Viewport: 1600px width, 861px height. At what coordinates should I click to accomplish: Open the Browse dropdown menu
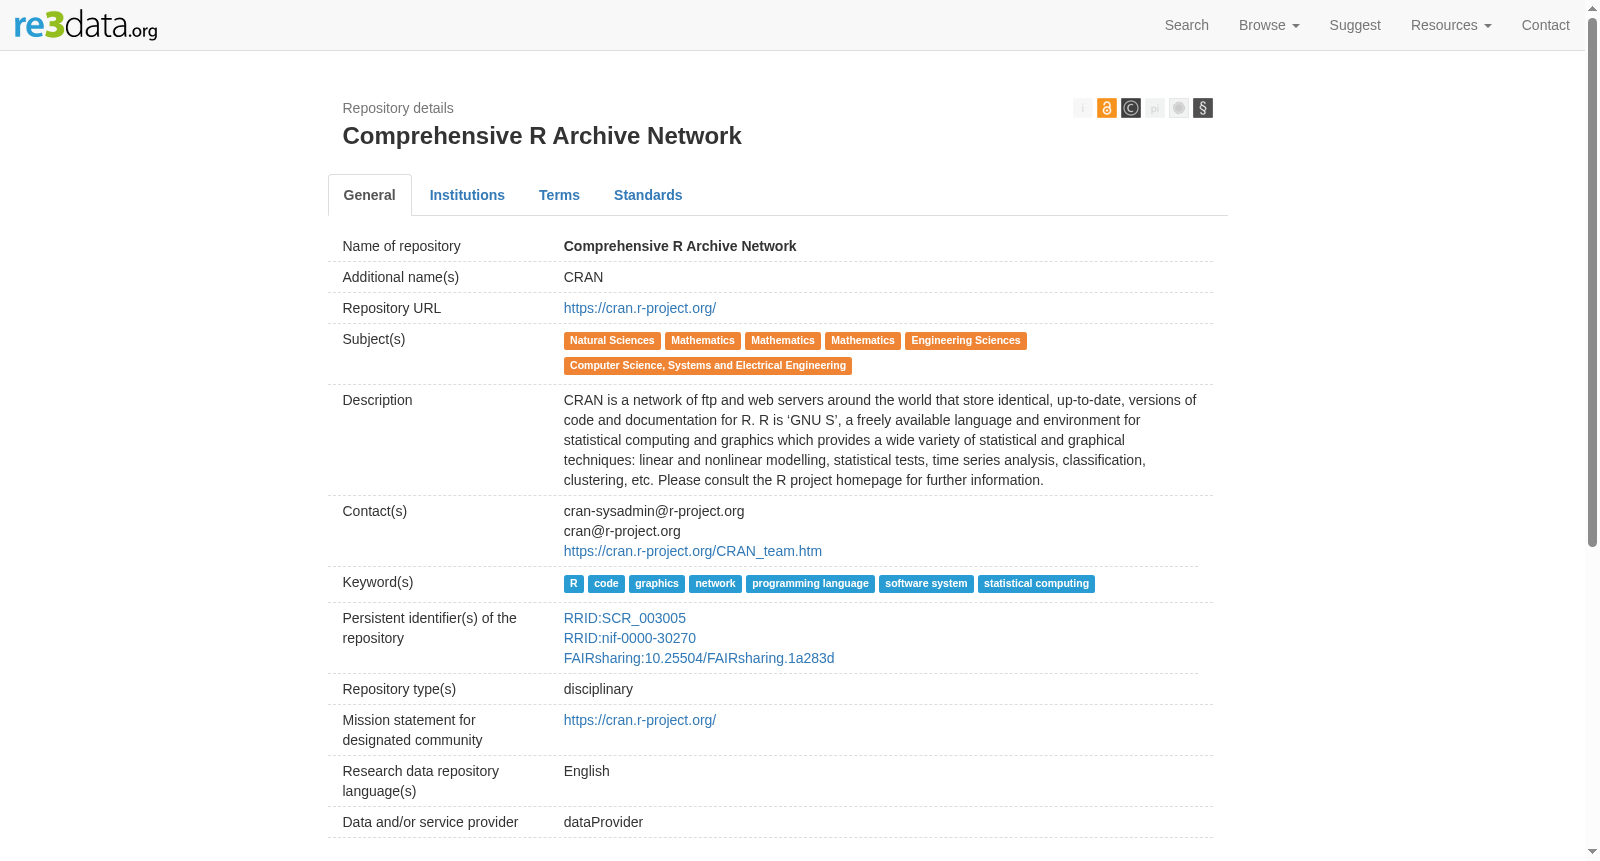(1269, 25)
